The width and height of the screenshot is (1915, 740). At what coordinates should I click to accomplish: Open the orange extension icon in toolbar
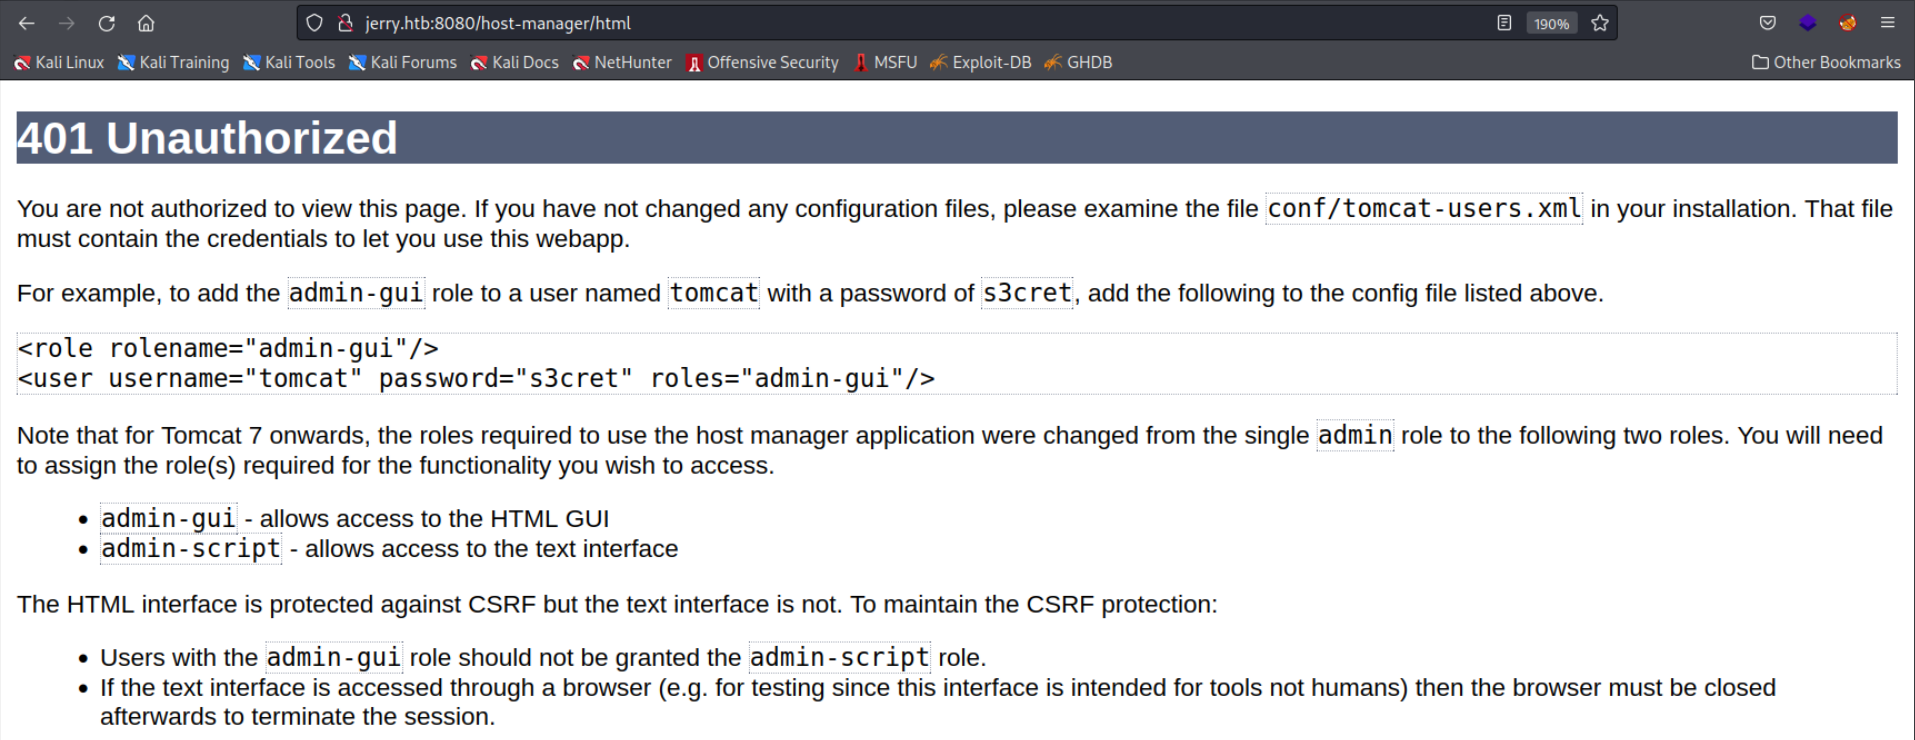click(1848, 23)
